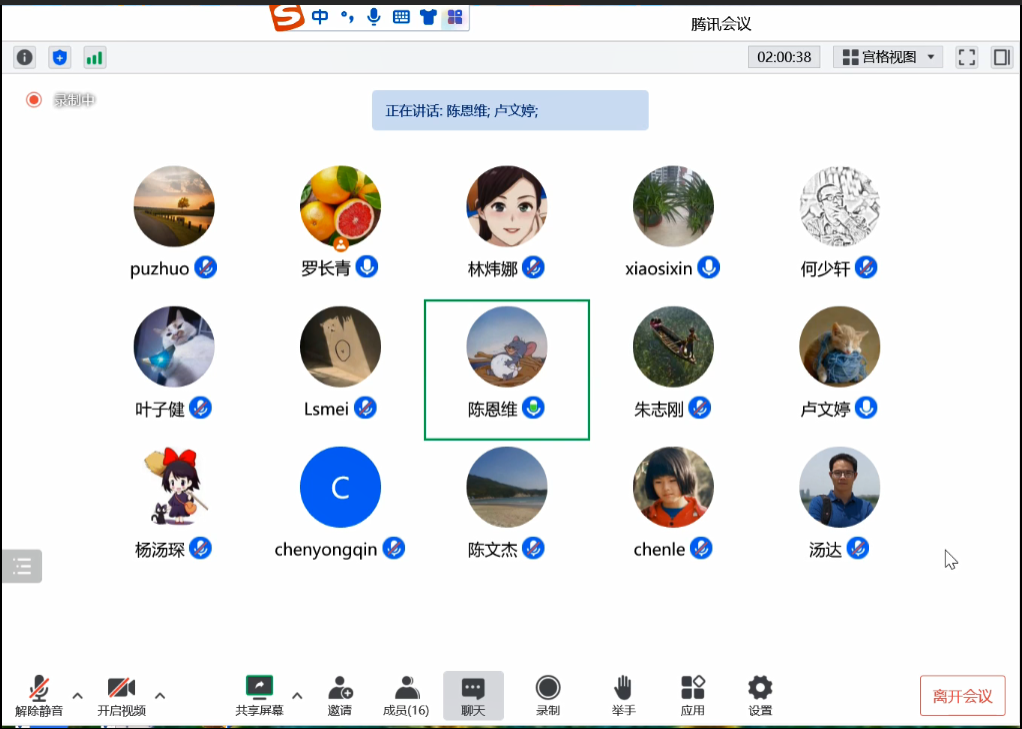Open the Members 成员(16) list
Screen dimensions: 1022x729
[x=406, y=695]
